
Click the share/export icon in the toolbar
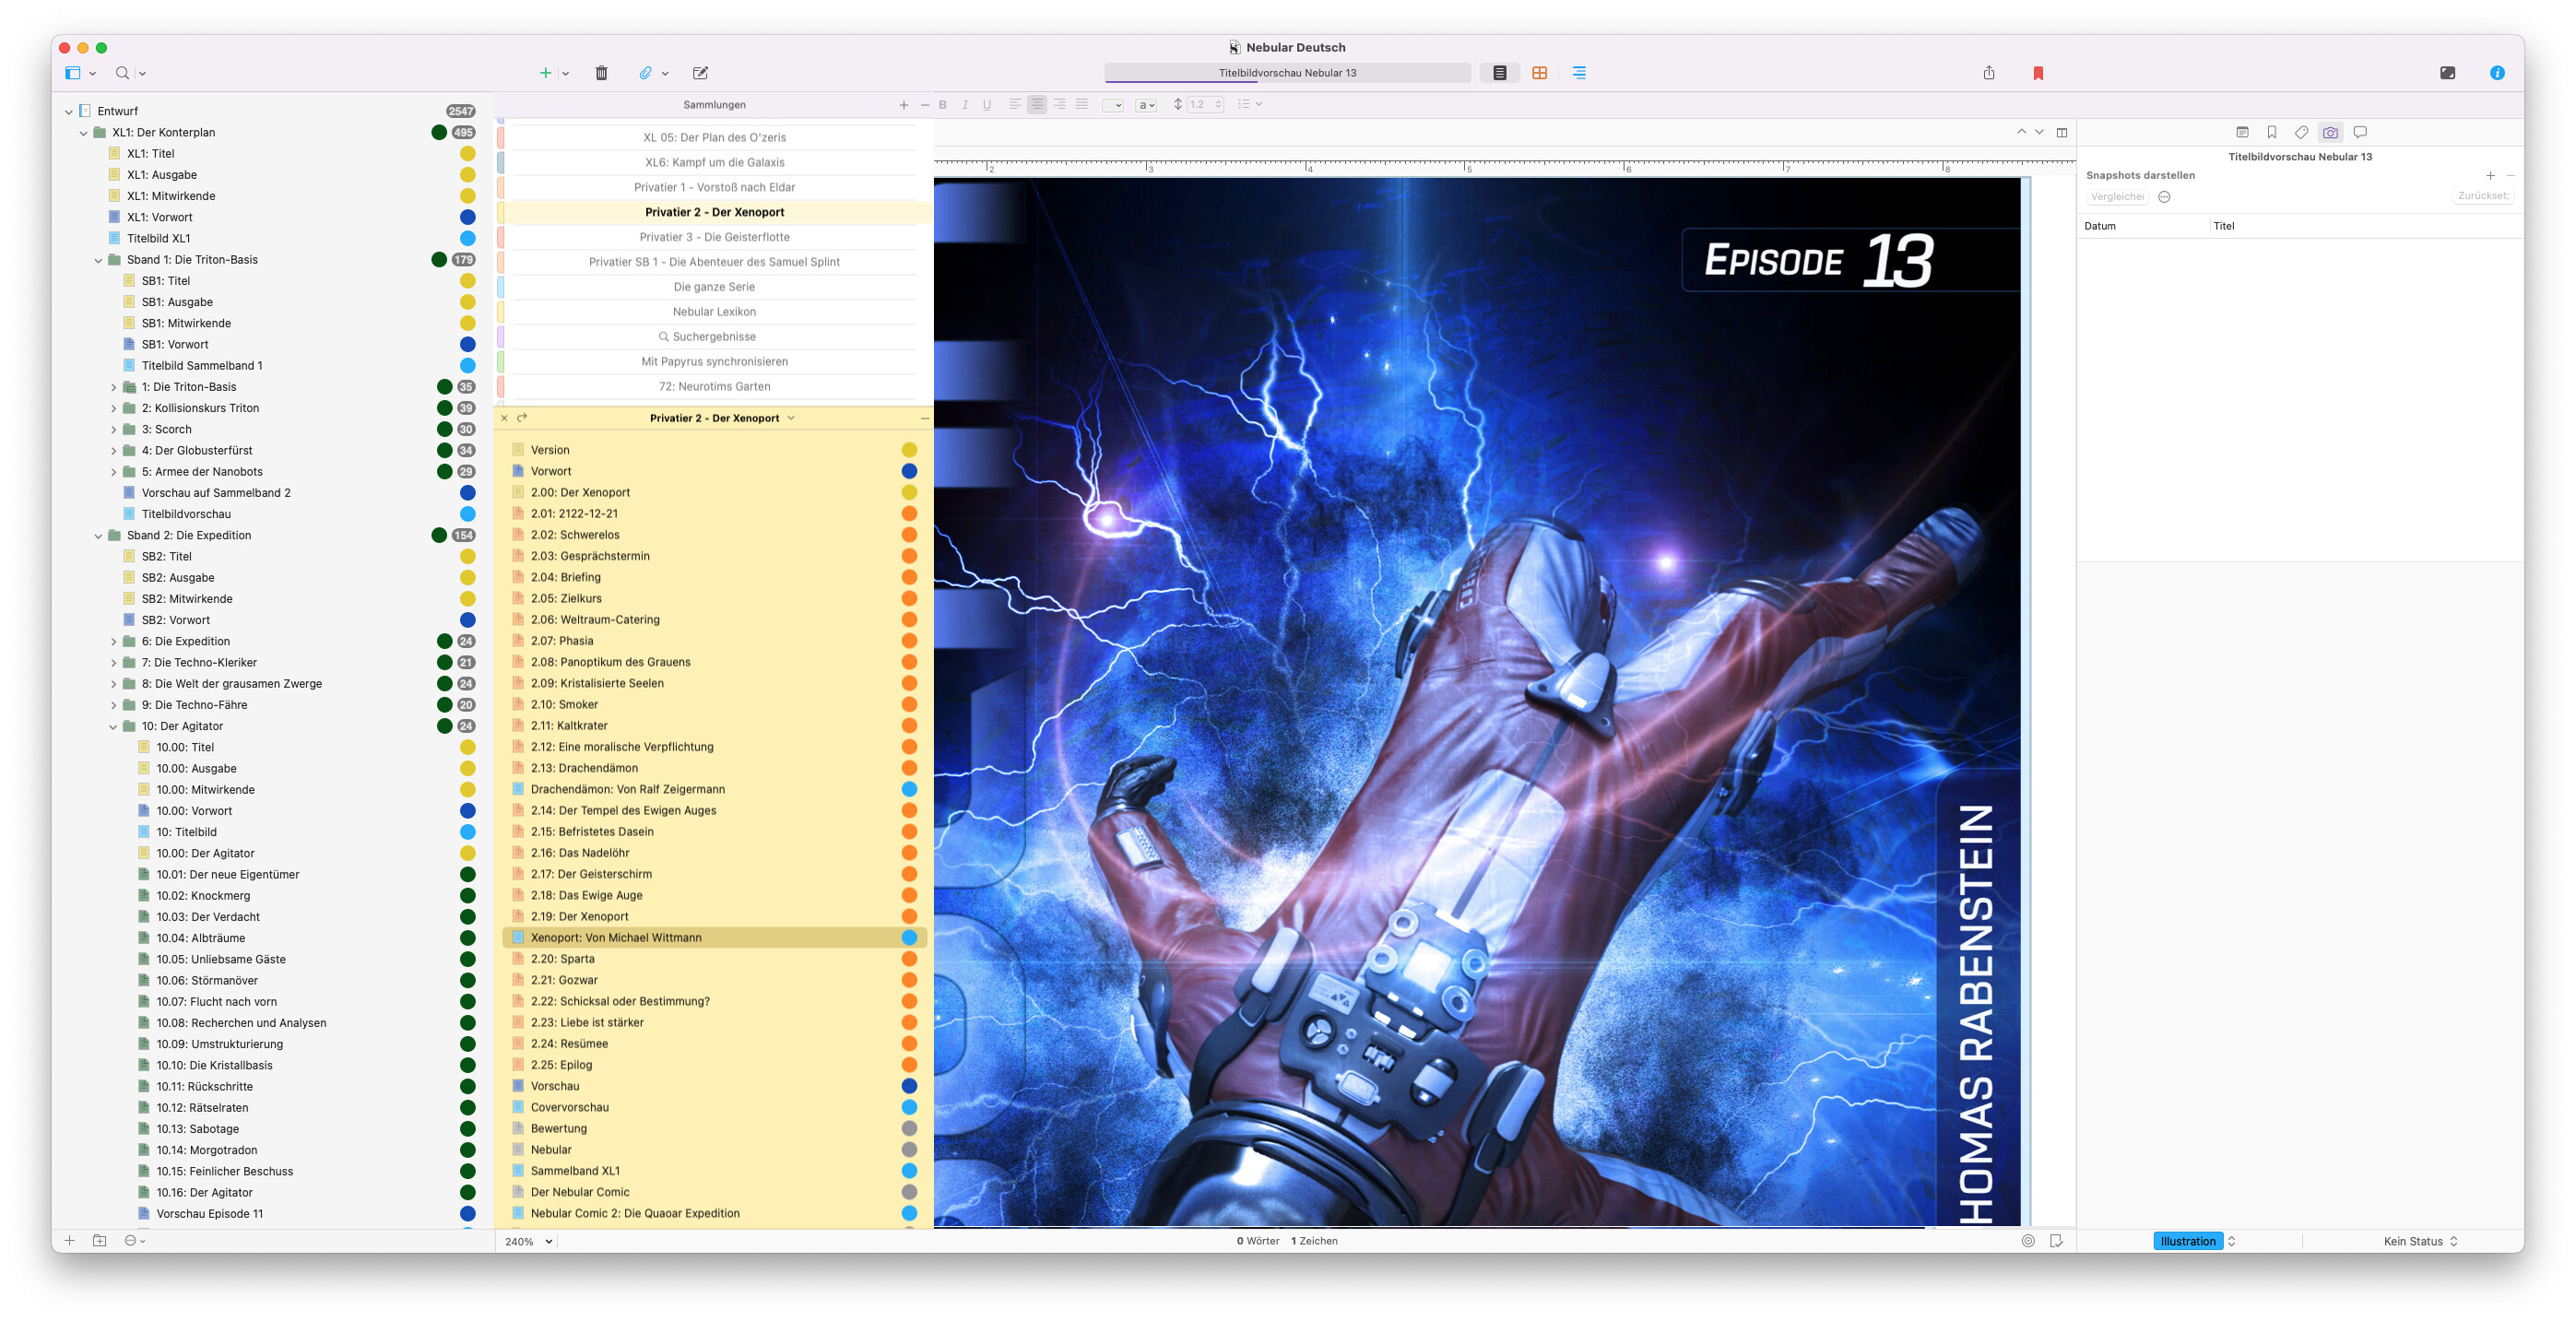1988,73
